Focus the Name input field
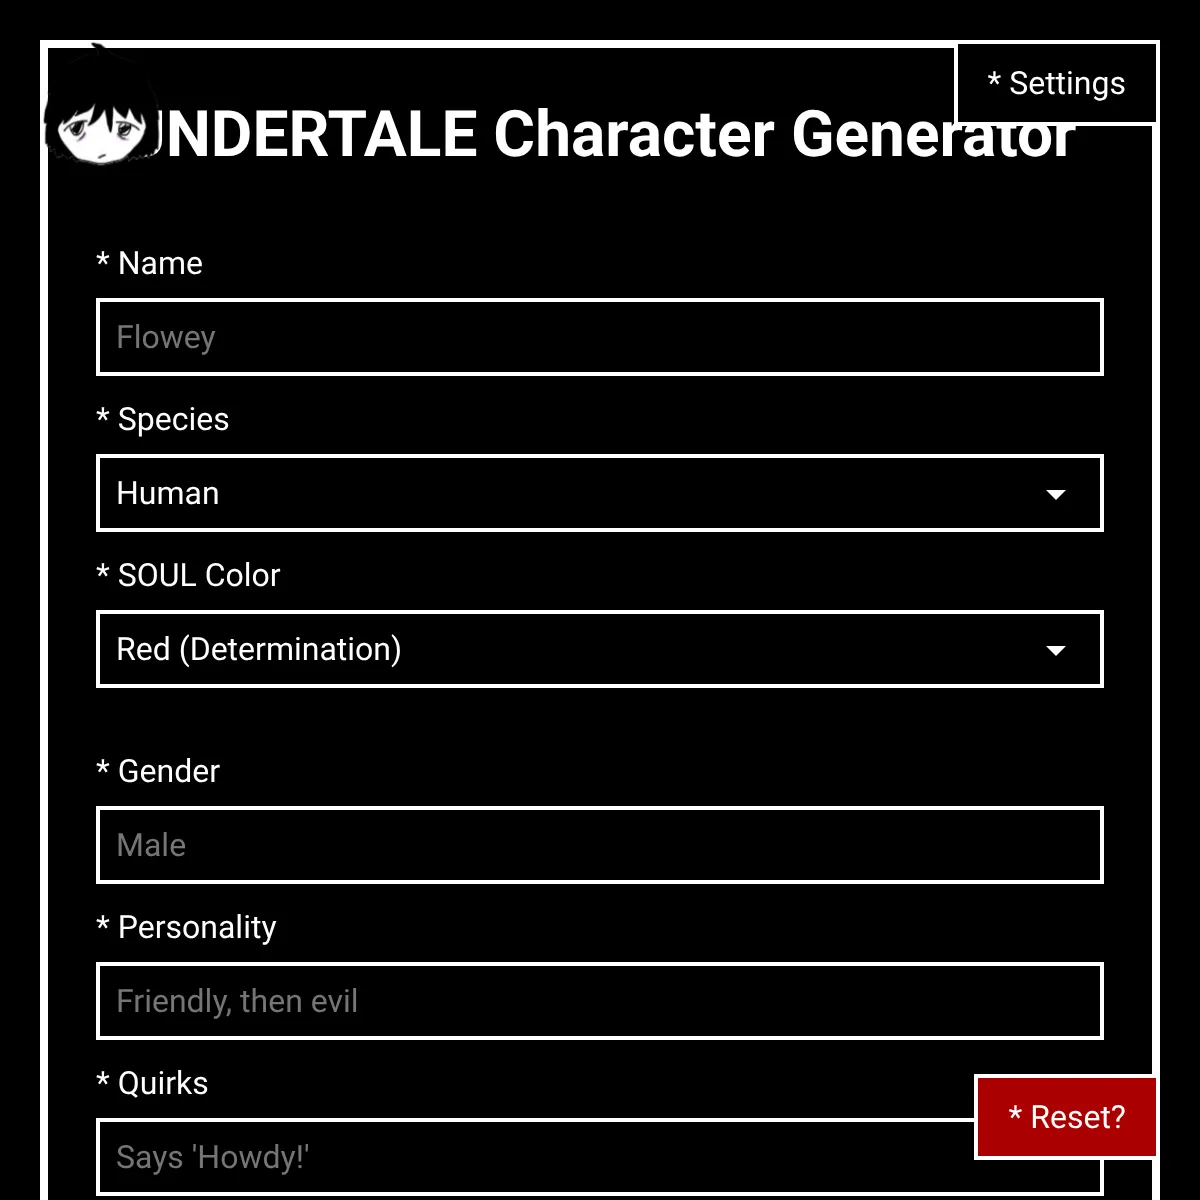Screen dimensions: 1200x1200 point(600,337)
